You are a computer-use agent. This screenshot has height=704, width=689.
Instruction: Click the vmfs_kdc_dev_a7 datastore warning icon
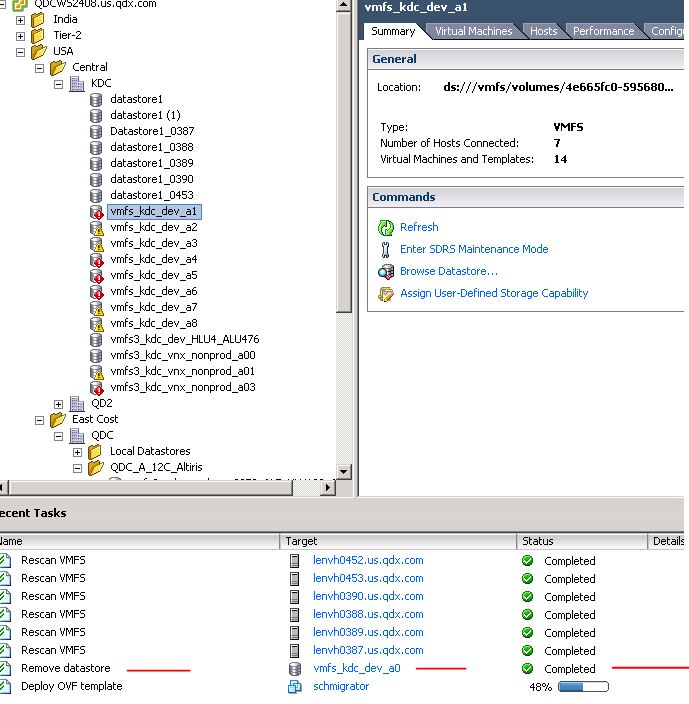pyautogui.click(x=97, y=308)
